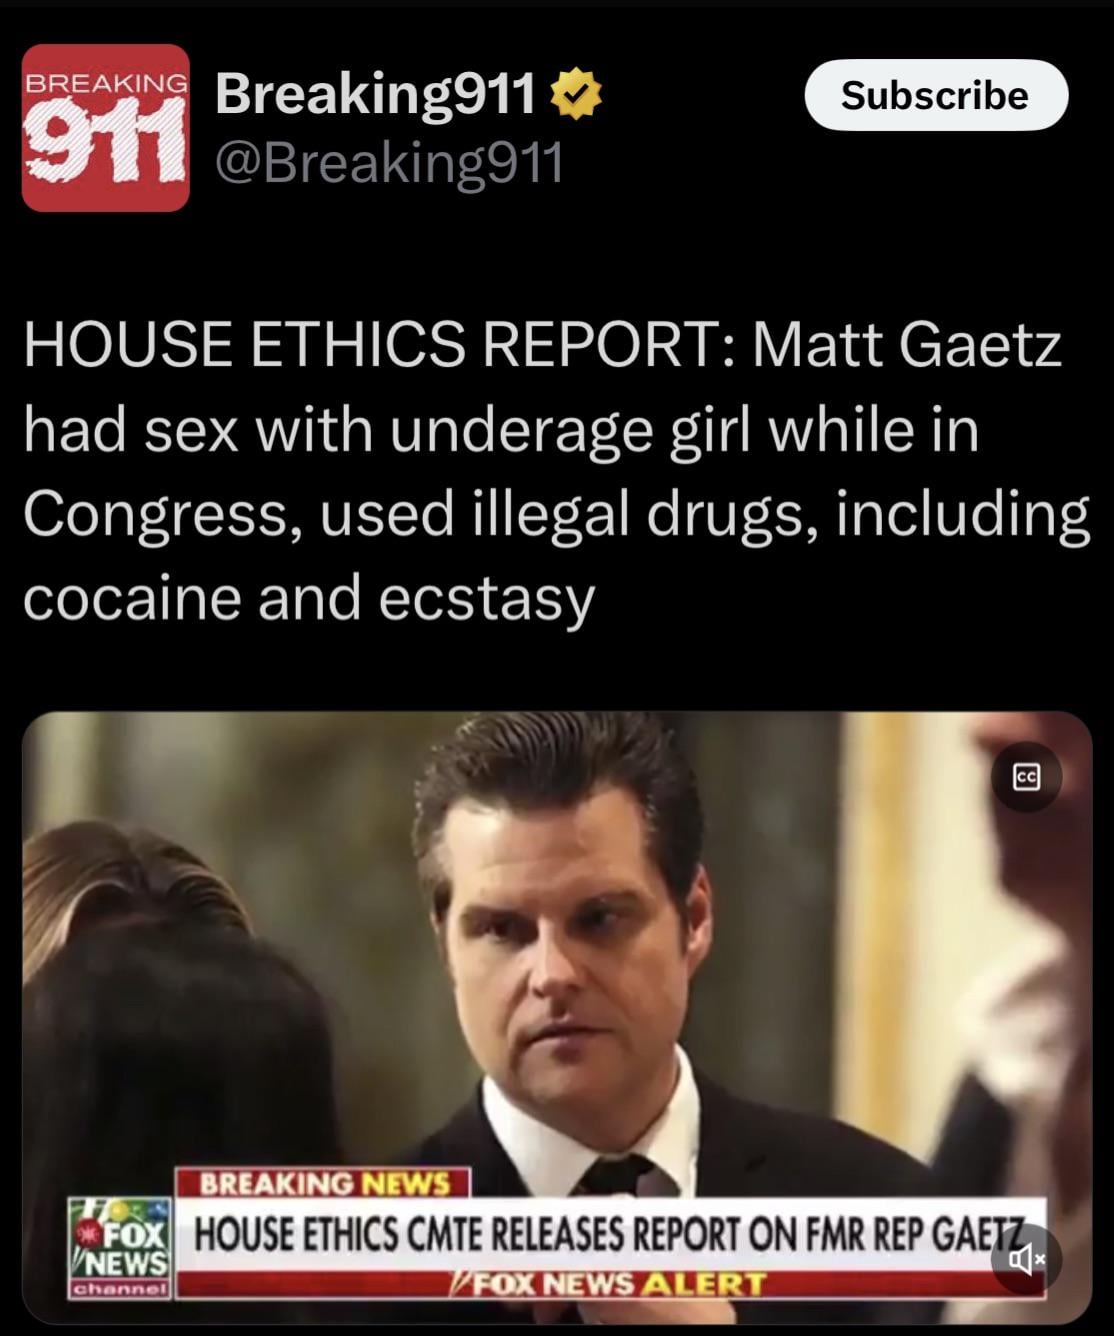Click the word Congress in the post text

point(153,515)
